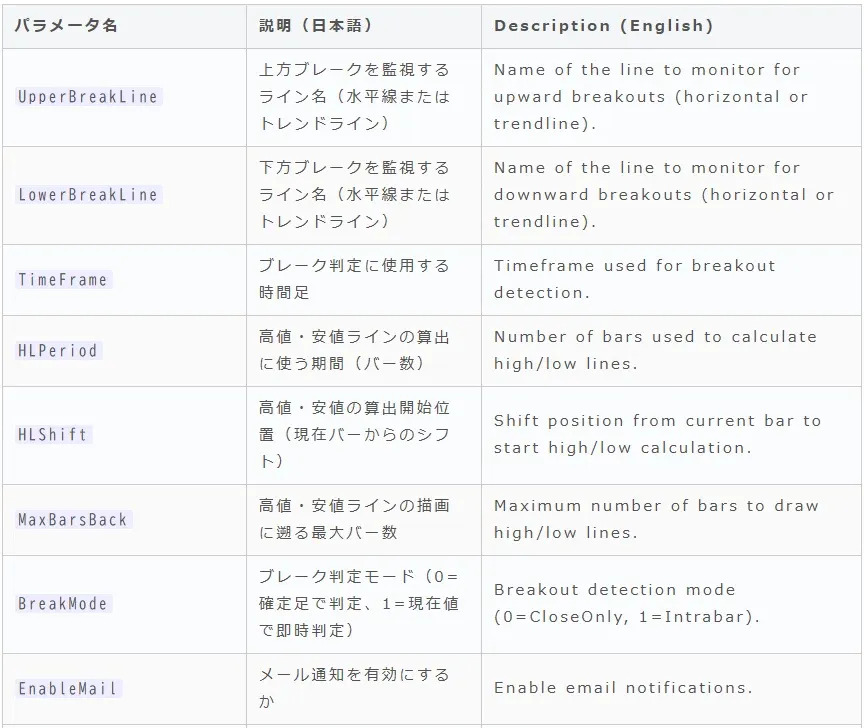
Task: Select the LowerBreakLine parameter name
Action: (88, 195)
